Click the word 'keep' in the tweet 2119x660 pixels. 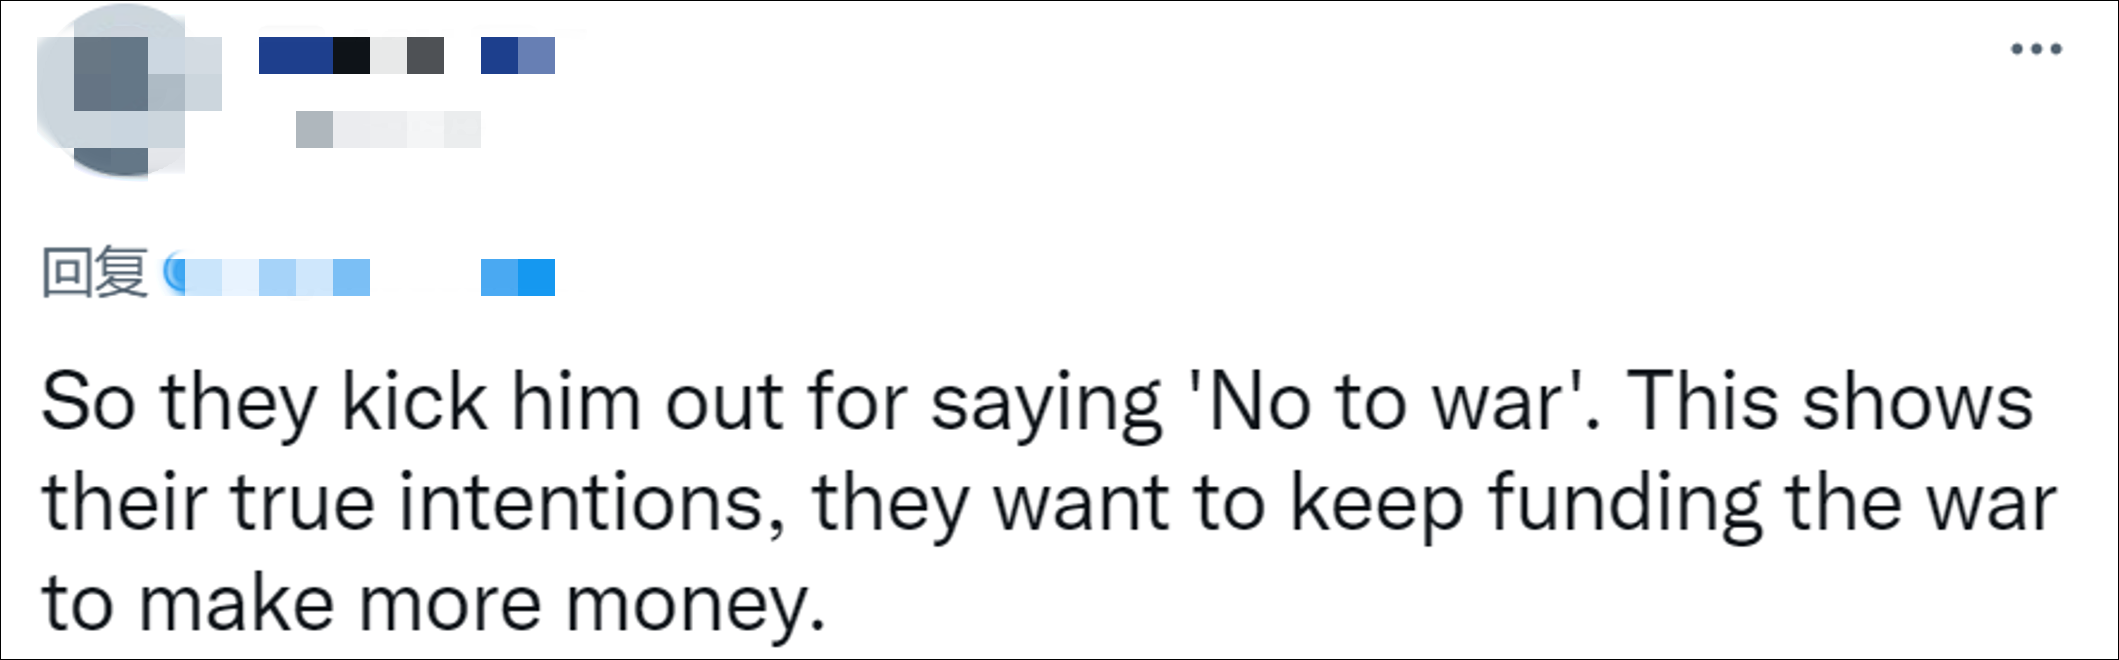pyautogui.click(x=1377, y=502)
